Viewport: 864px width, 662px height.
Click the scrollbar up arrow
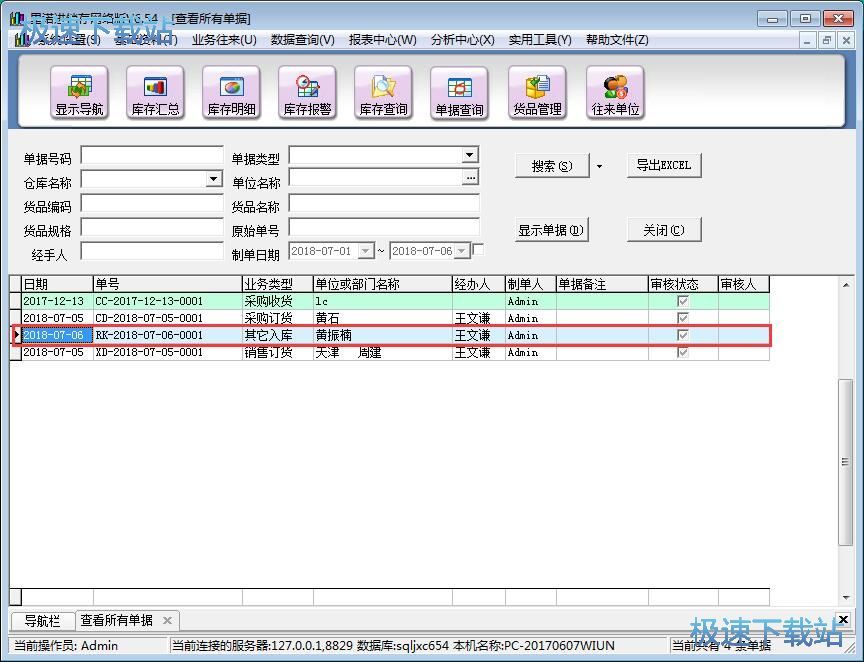coord(845,284)
